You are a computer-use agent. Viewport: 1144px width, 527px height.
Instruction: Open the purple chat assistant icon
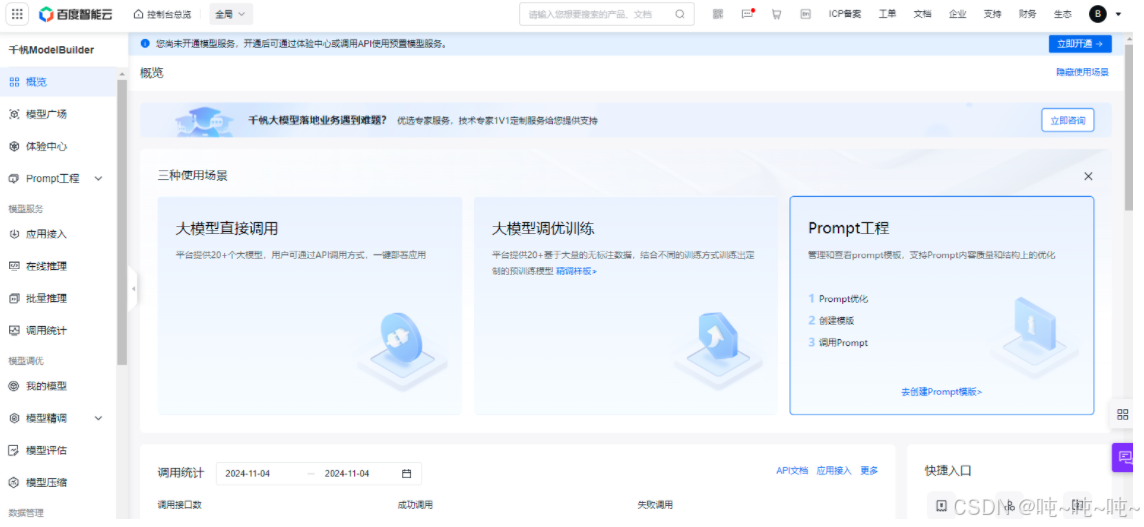[x=1122, y=458]
